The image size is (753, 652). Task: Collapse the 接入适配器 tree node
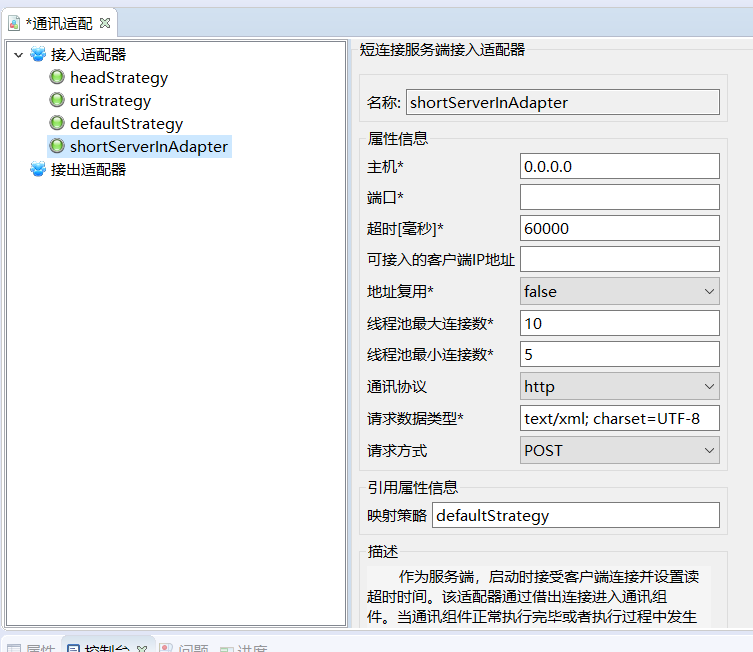(19, 55)
